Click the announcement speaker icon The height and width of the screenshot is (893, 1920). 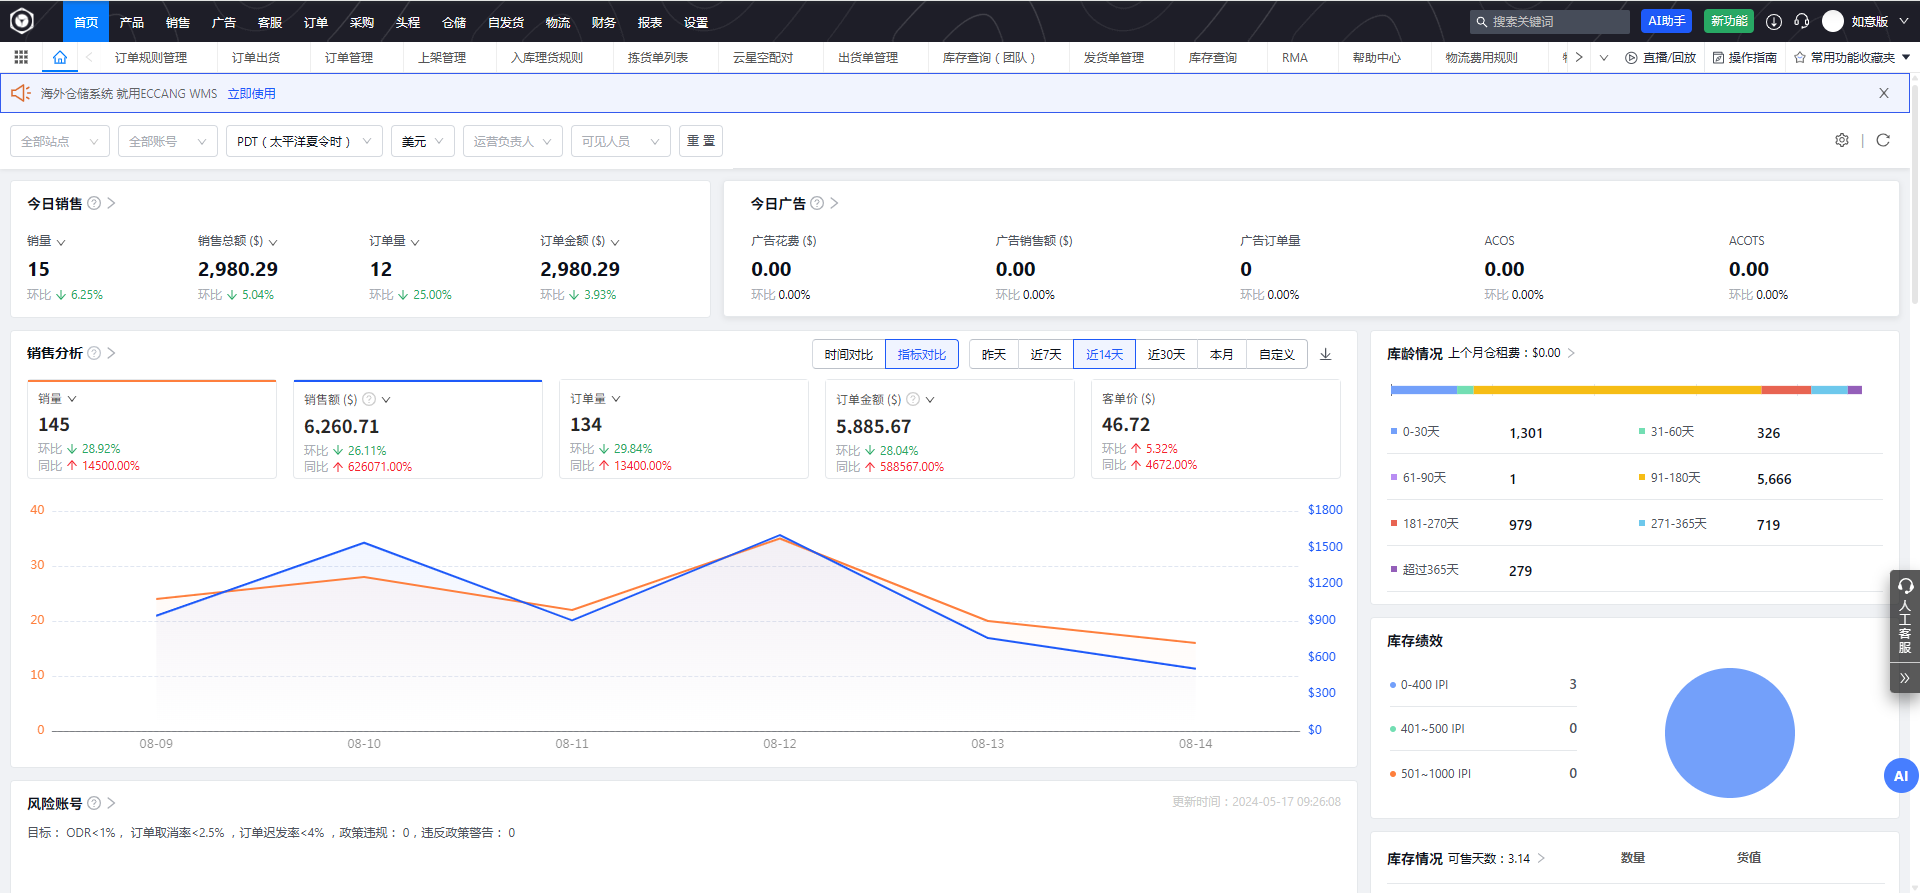pyautogui.click(x=21, y=93)
